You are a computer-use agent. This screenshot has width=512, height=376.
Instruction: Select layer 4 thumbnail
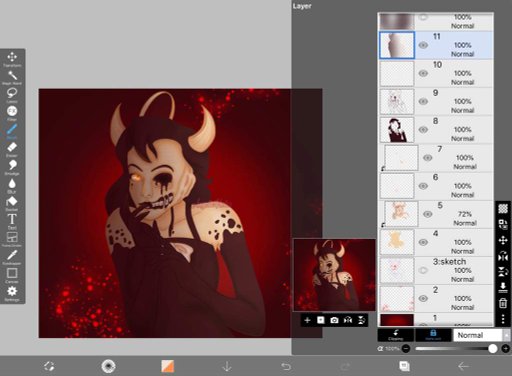click(397, 242)
